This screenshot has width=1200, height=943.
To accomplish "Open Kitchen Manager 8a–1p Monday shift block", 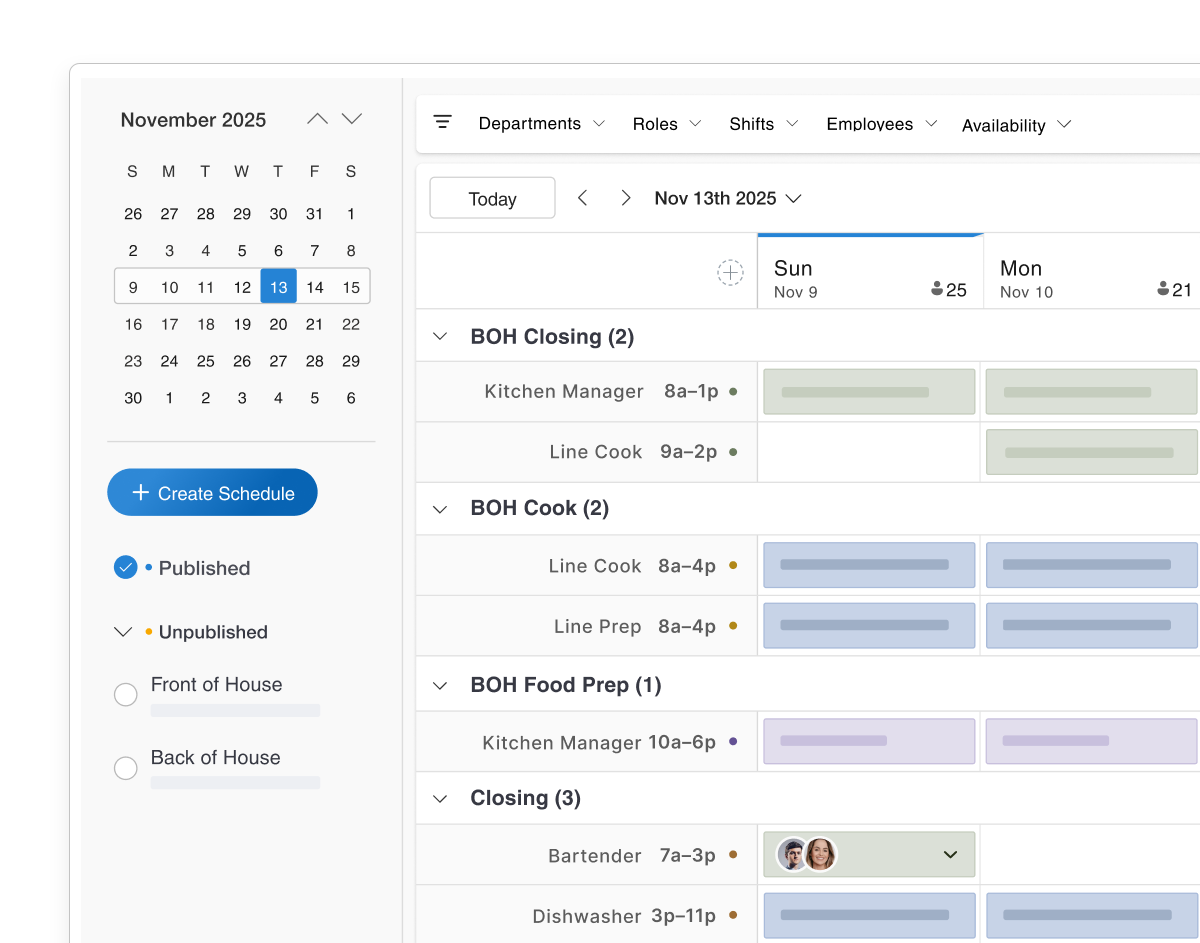I will click(1092, 392).
